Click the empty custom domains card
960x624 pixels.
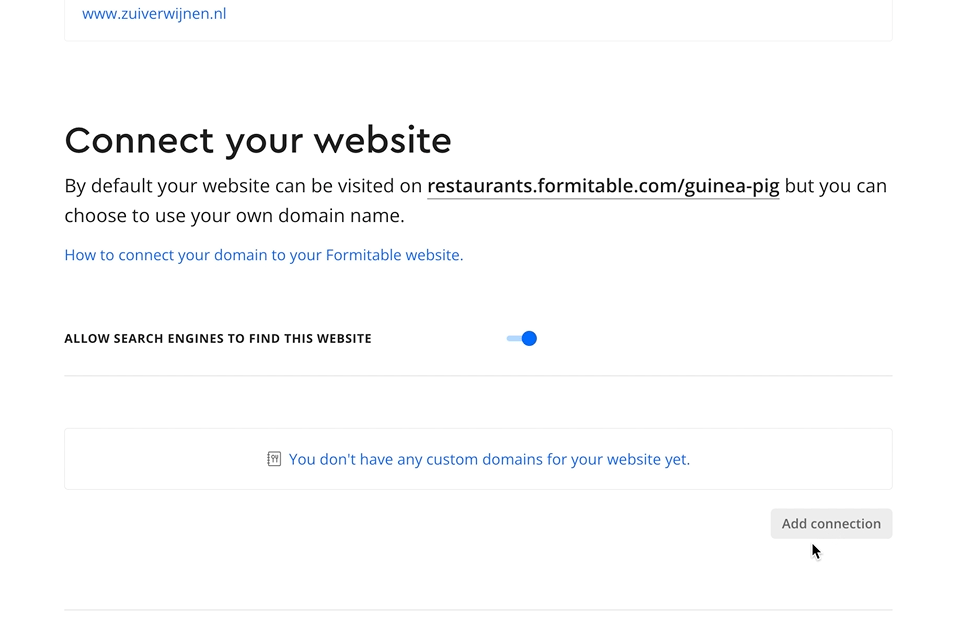coord(478,459)
